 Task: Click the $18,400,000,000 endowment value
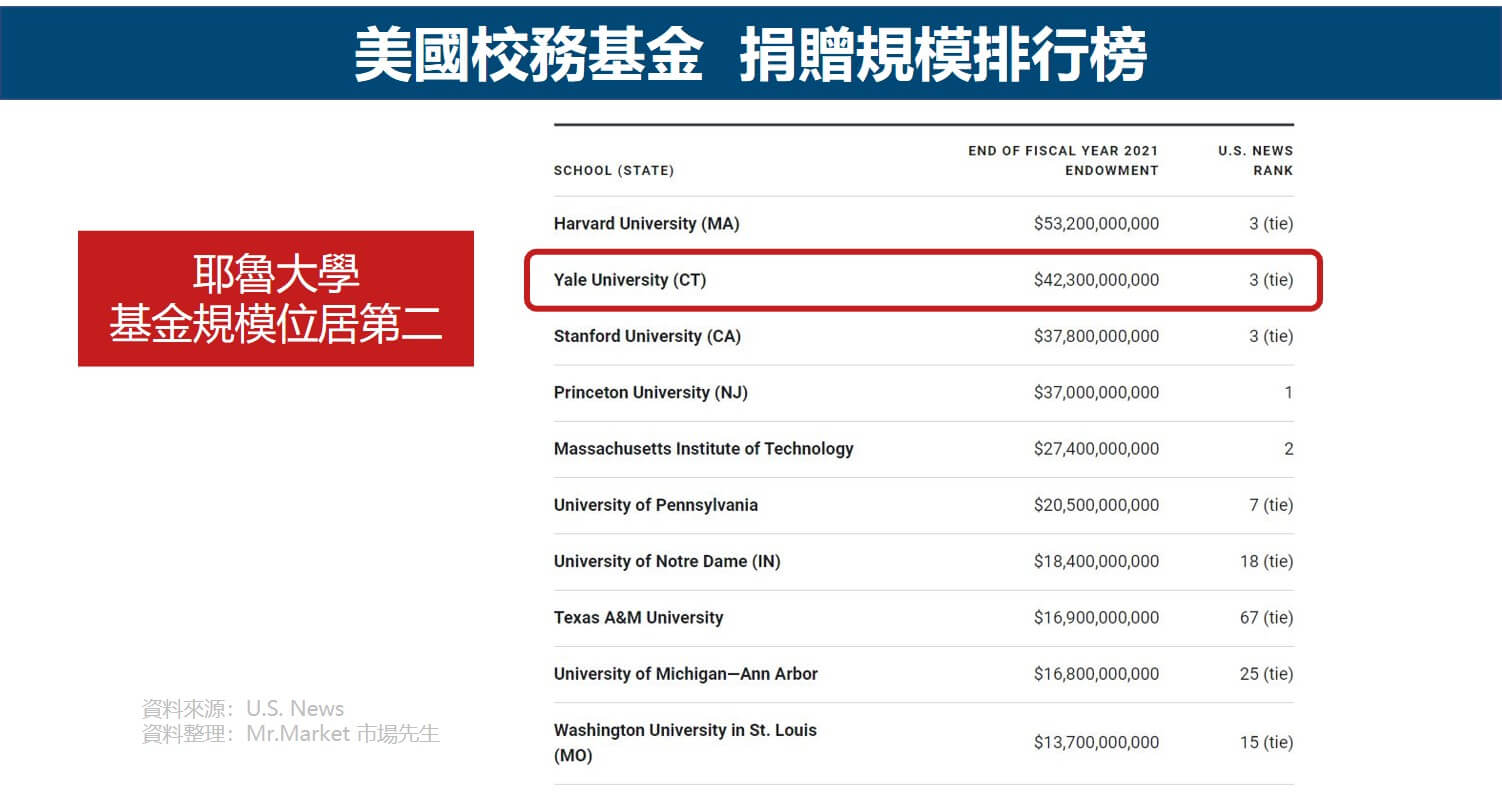coord(1096,561)
